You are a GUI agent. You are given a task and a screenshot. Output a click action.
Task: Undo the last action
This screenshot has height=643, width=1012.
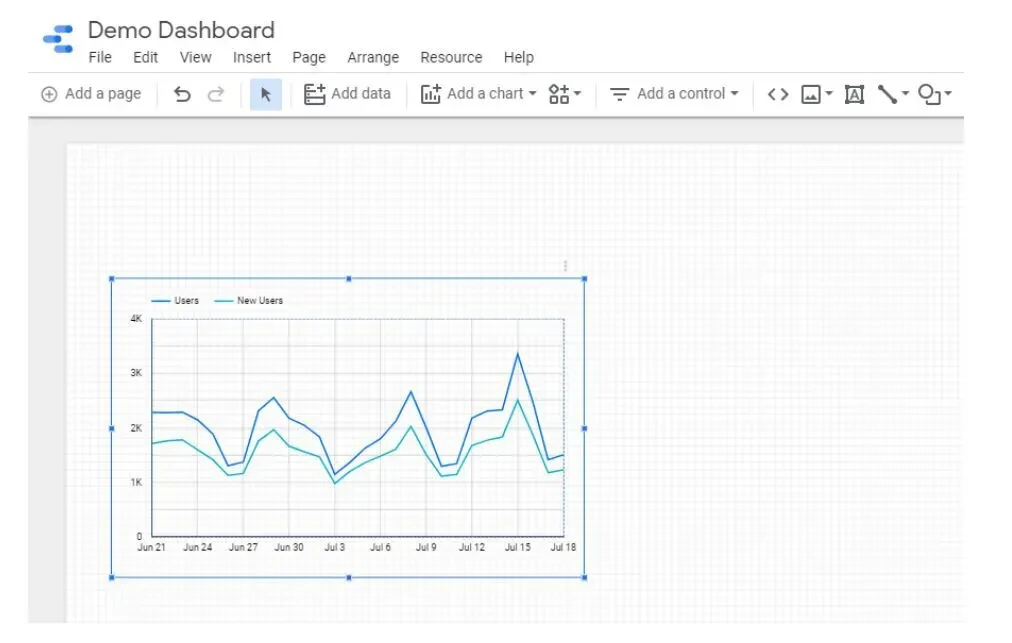(182, 93)
